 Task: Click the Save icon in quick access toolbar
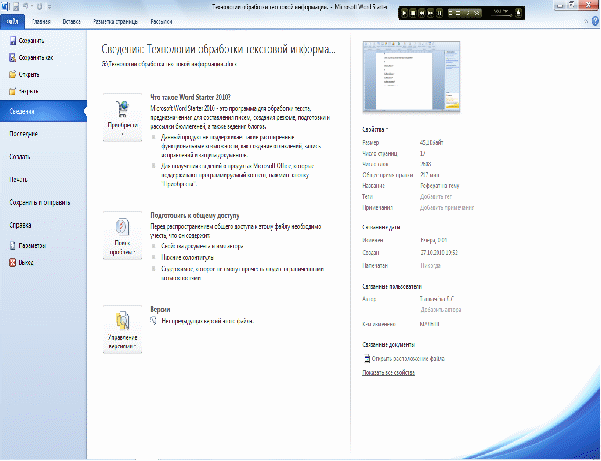(x=16, y=6)
